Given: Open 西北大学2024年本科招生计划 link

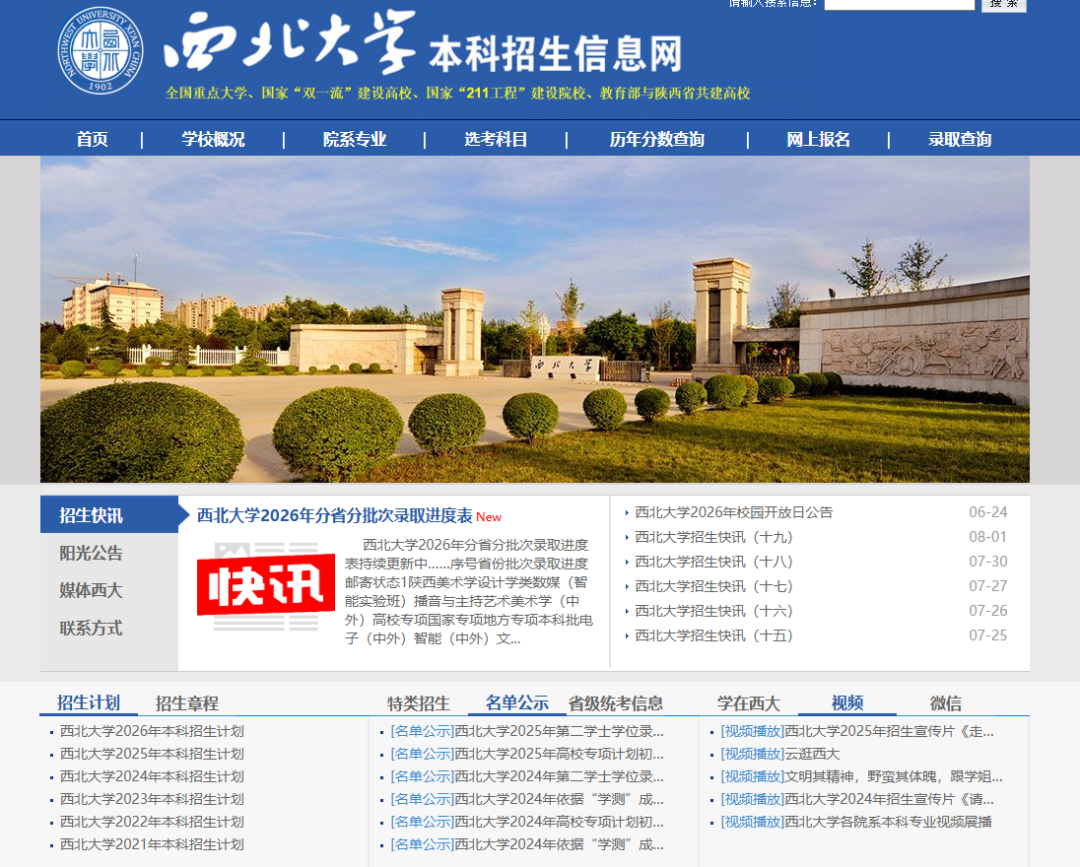Looking at the screenshot, I should coord(152,777).
